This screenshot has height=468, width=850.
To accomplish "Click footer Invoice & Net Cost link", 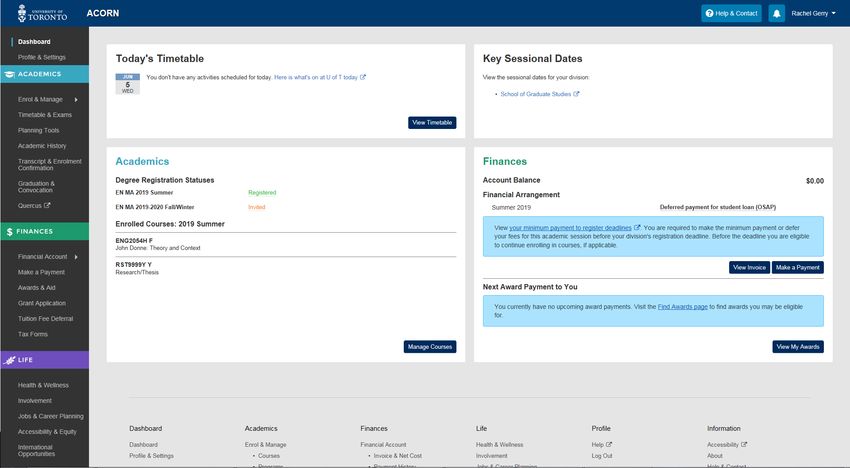I will coord(398,456).
